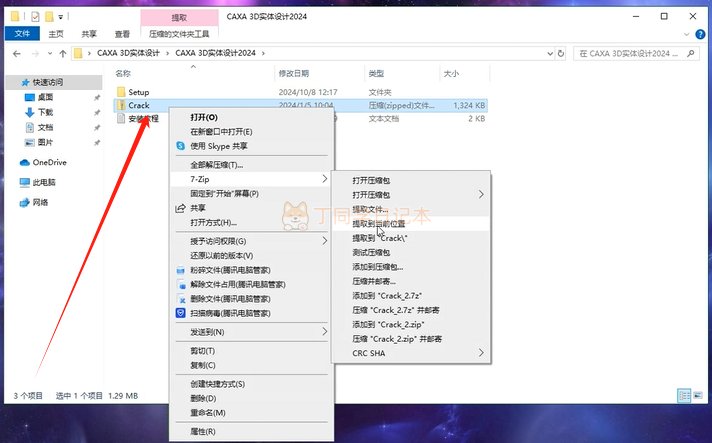Switch to the 共享 ribbon tab
The width and height of the screenshot is (712, 443).
tap(89, 34)
